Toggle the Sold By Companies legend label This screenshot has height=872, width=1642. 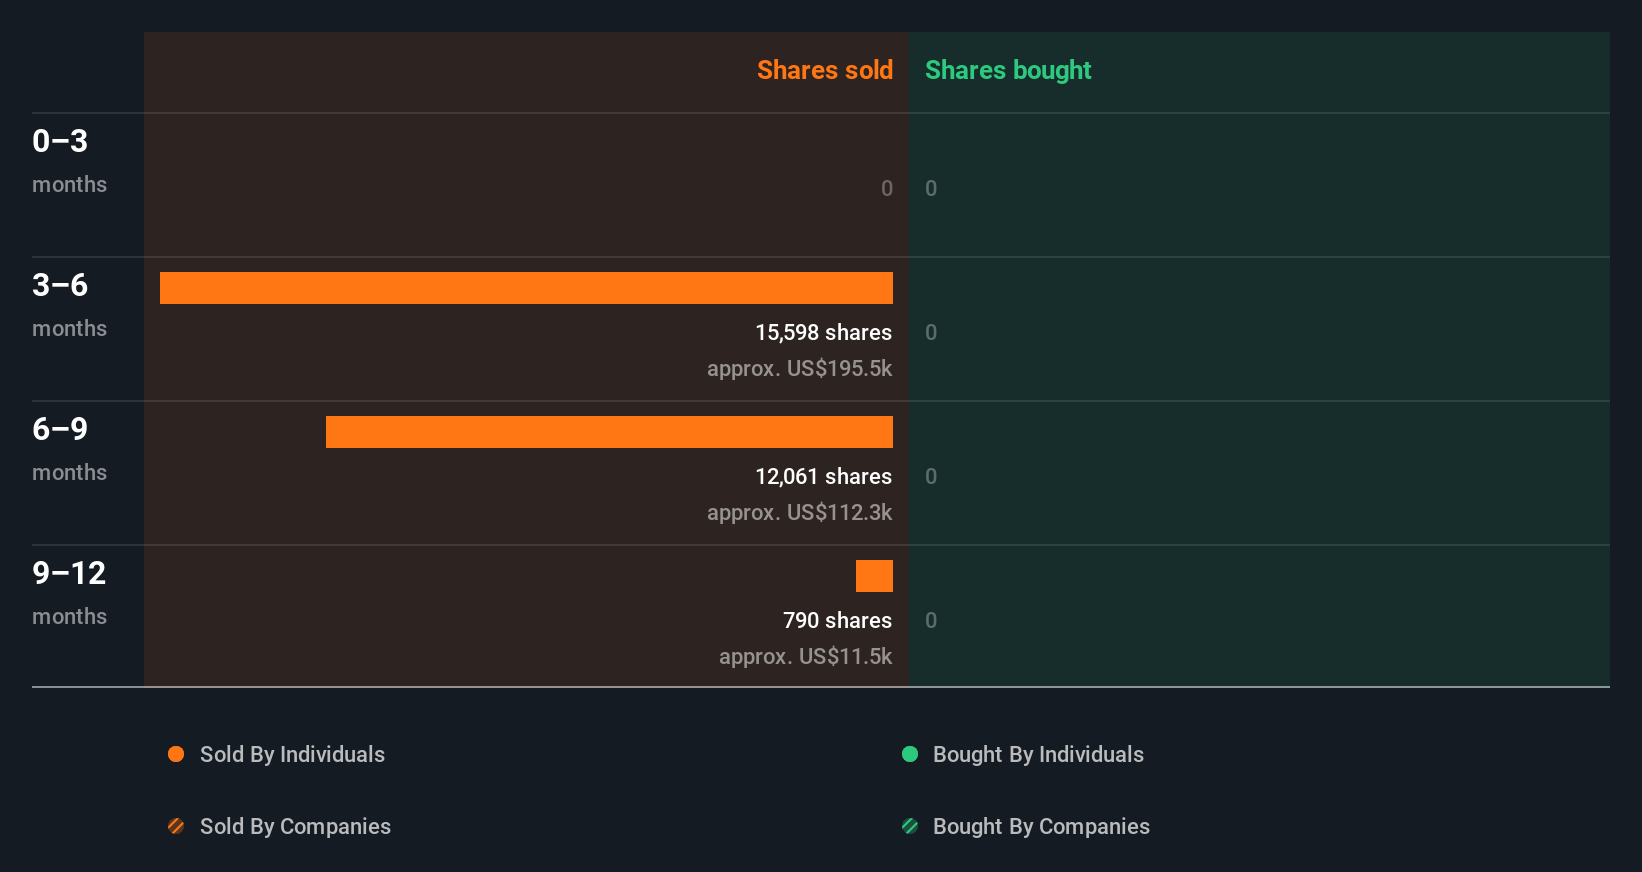[295, 826]
